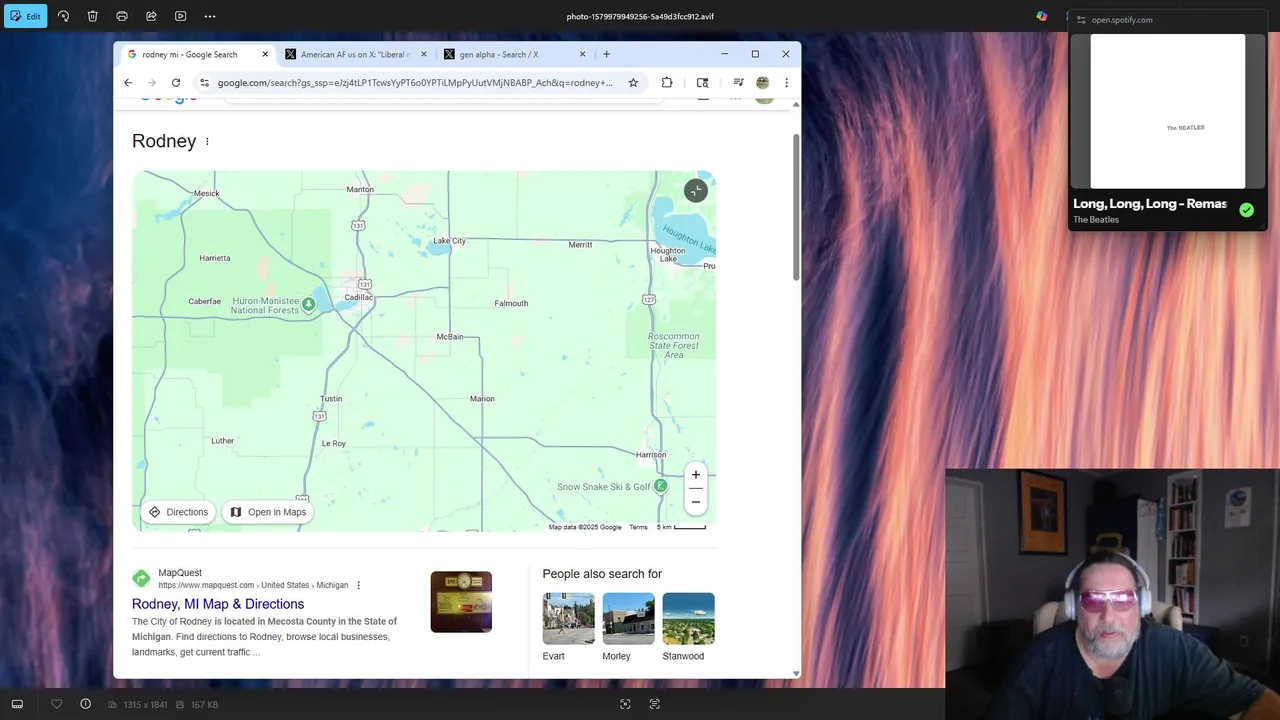Open 'Rodney, MI Map & Directions' link
The height and width of the screenshot is (720, 1280).
coord(218,604)
